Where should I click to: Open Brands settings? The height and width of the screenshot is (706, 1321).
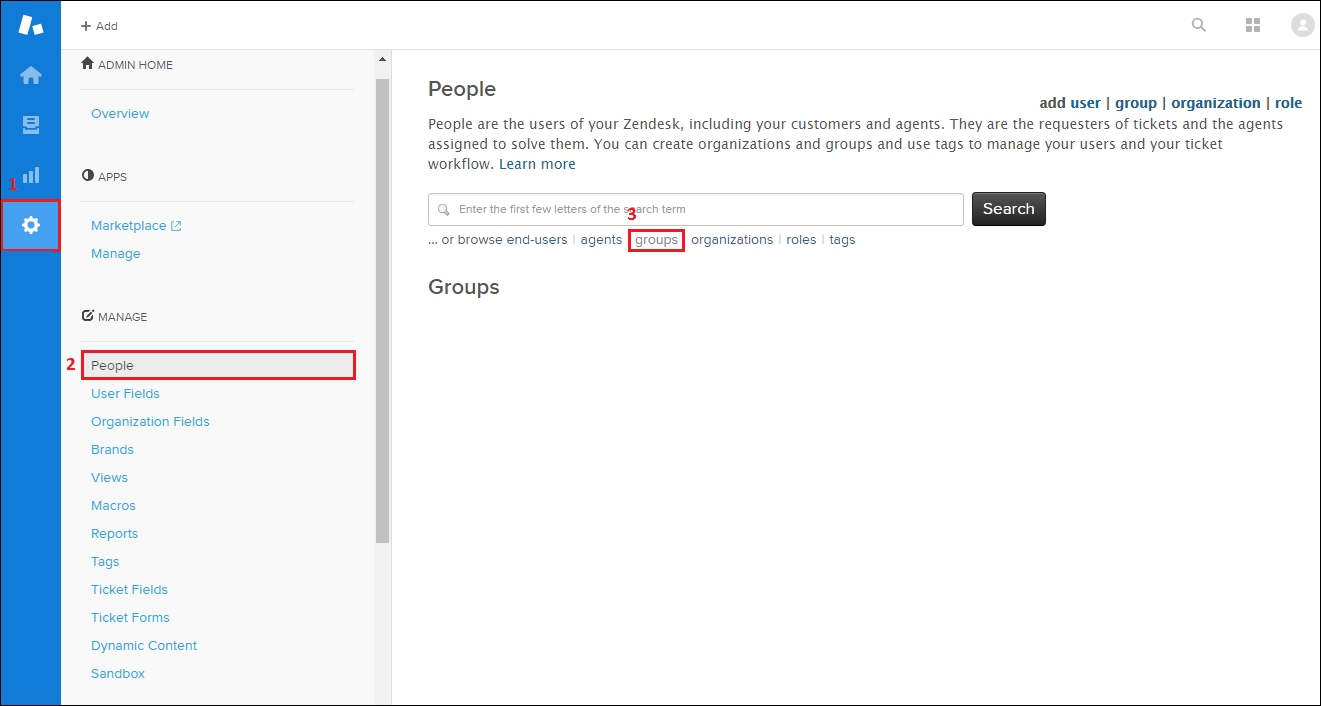coord(111,449)
